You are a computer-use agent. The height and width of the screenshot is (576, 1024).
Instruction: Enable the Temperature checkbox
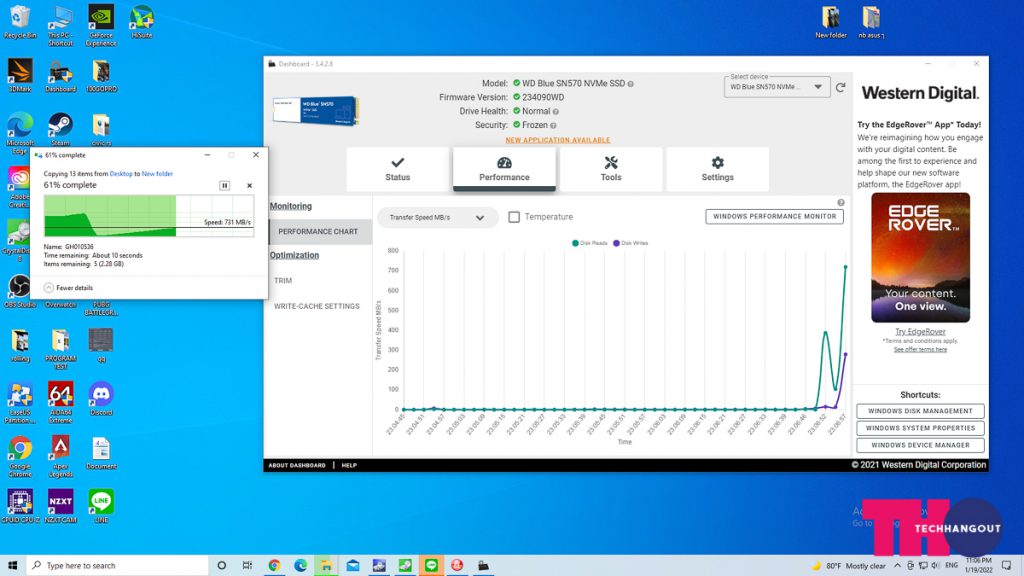[514, 217]
